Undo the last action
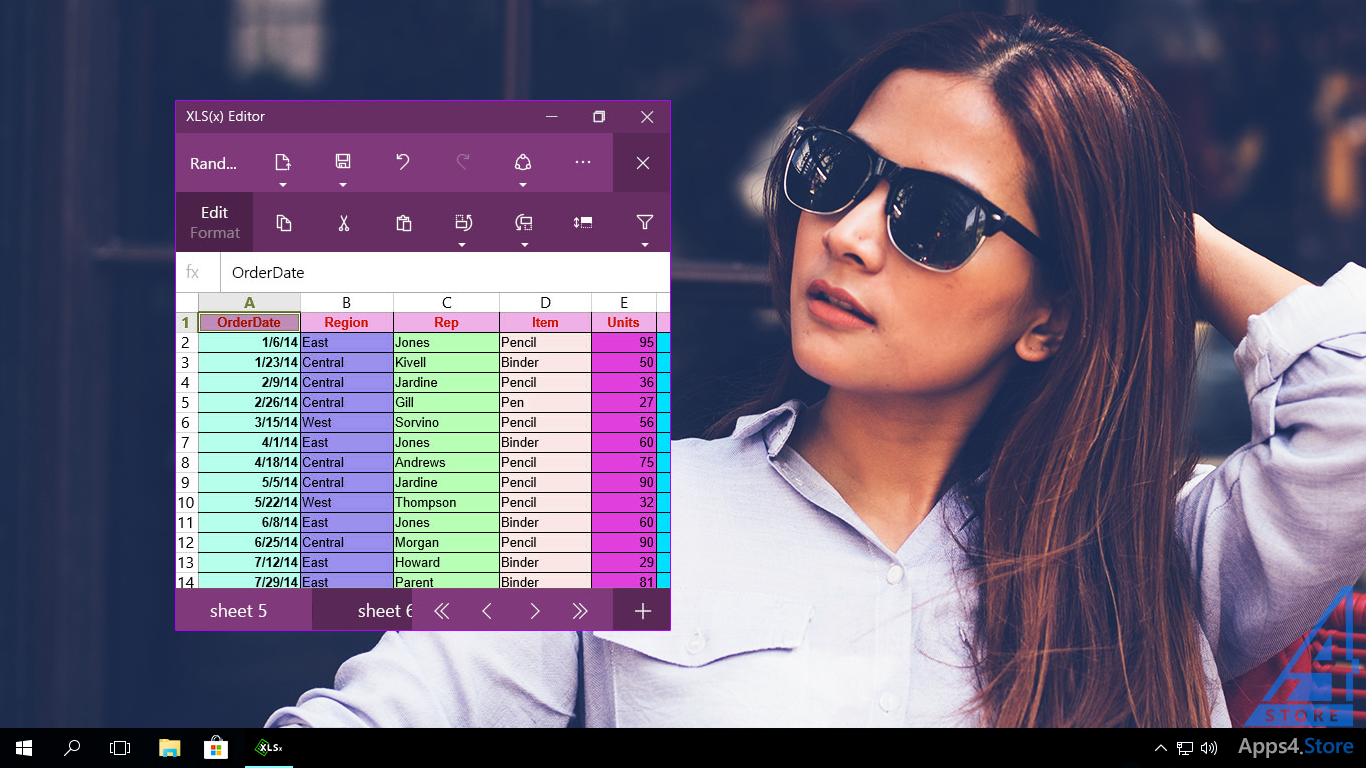Image resolution: width=1366 pixels, height=768 pixels. point(403,163)
